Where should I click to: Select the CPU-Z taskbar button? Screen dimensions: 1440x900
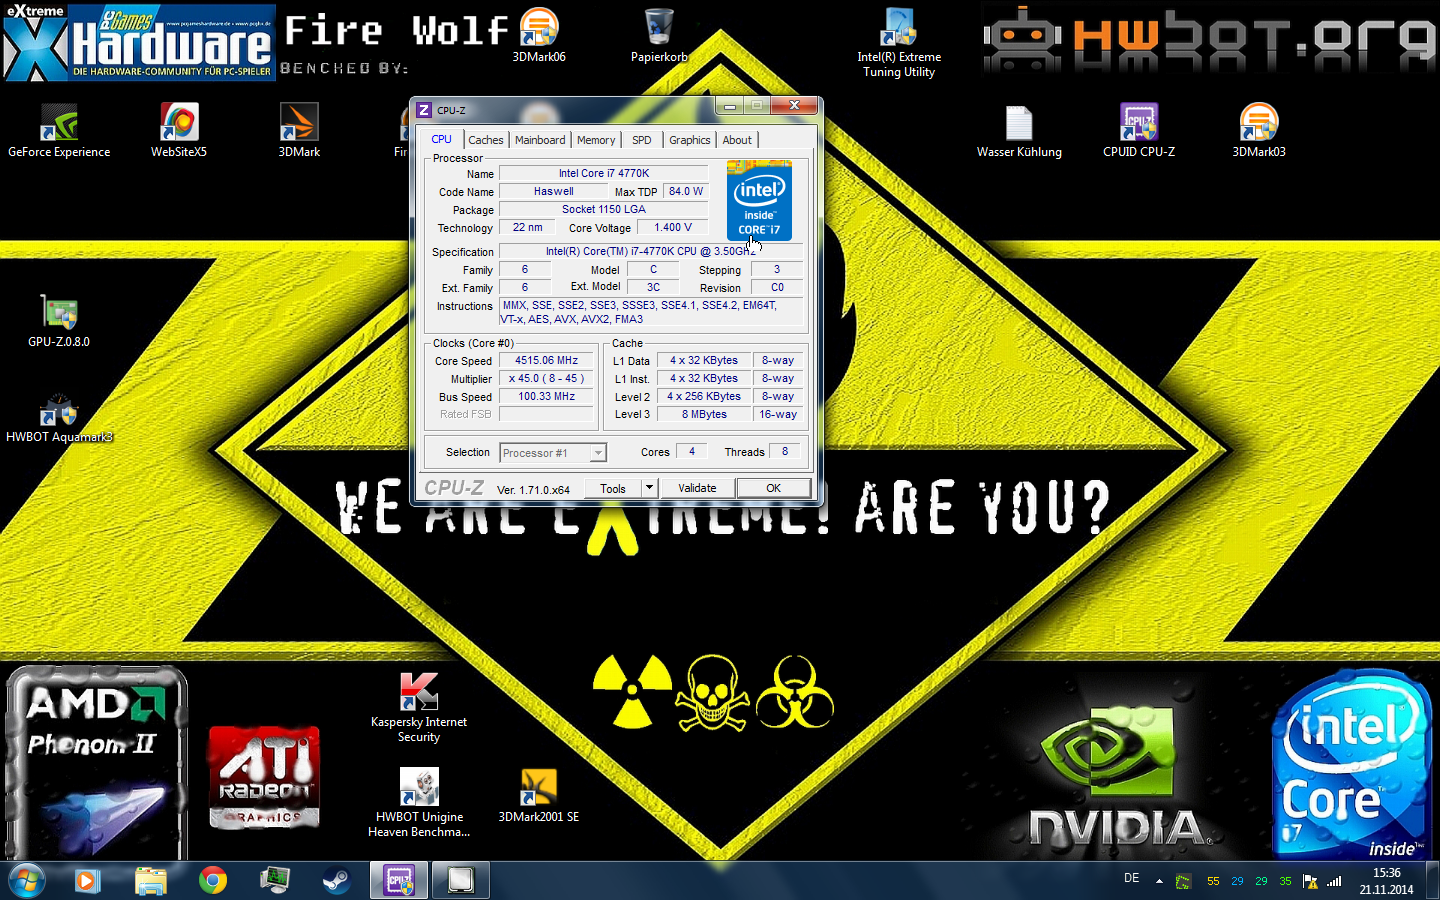[x=399, y=880]
